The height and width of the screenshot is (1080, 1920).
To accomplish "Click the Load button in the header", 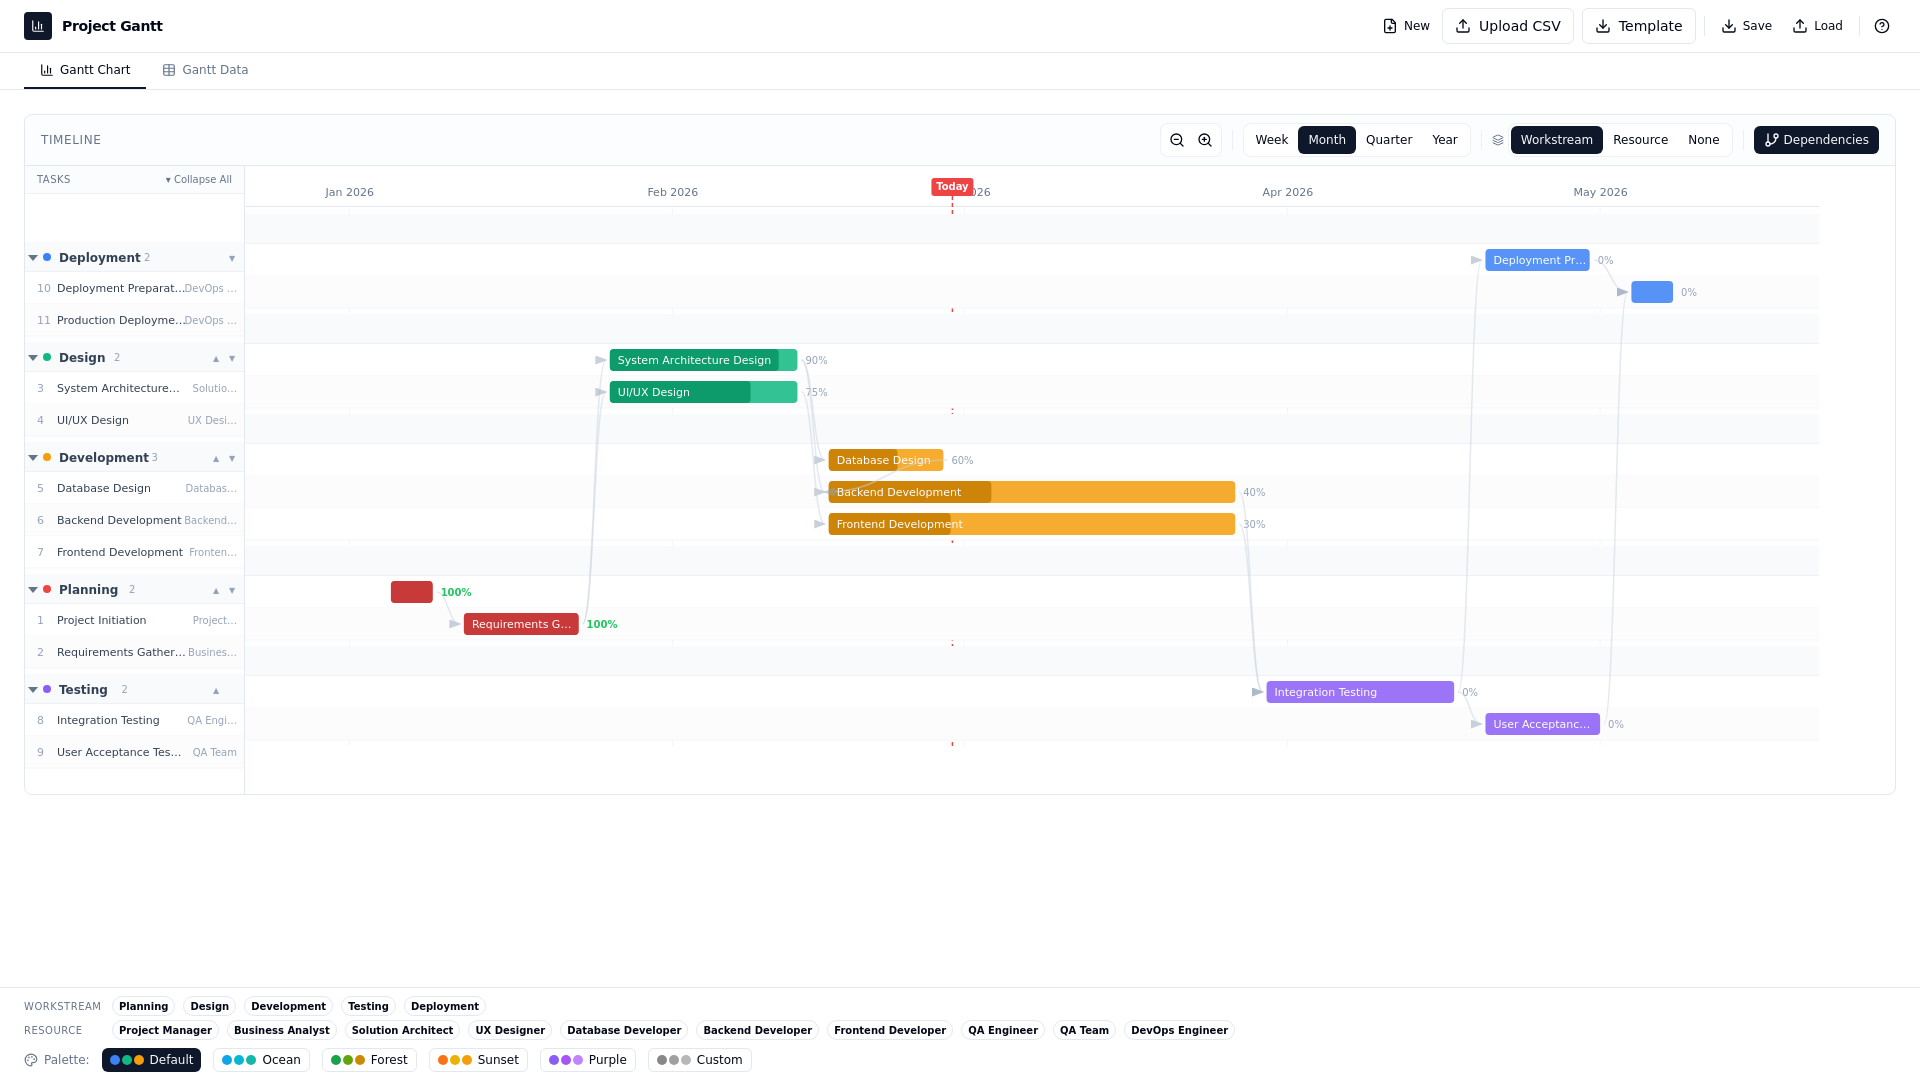I will click(1817, 25).
